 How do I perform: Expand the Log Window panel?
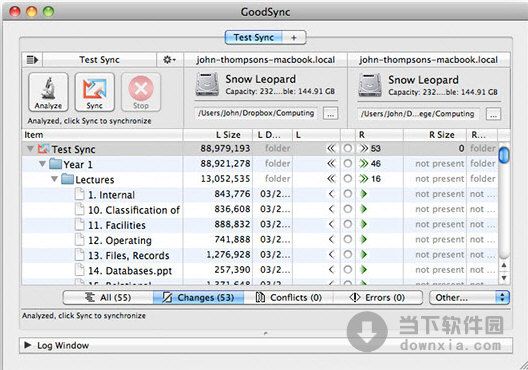pyautogui.click(x=28, y=345)
